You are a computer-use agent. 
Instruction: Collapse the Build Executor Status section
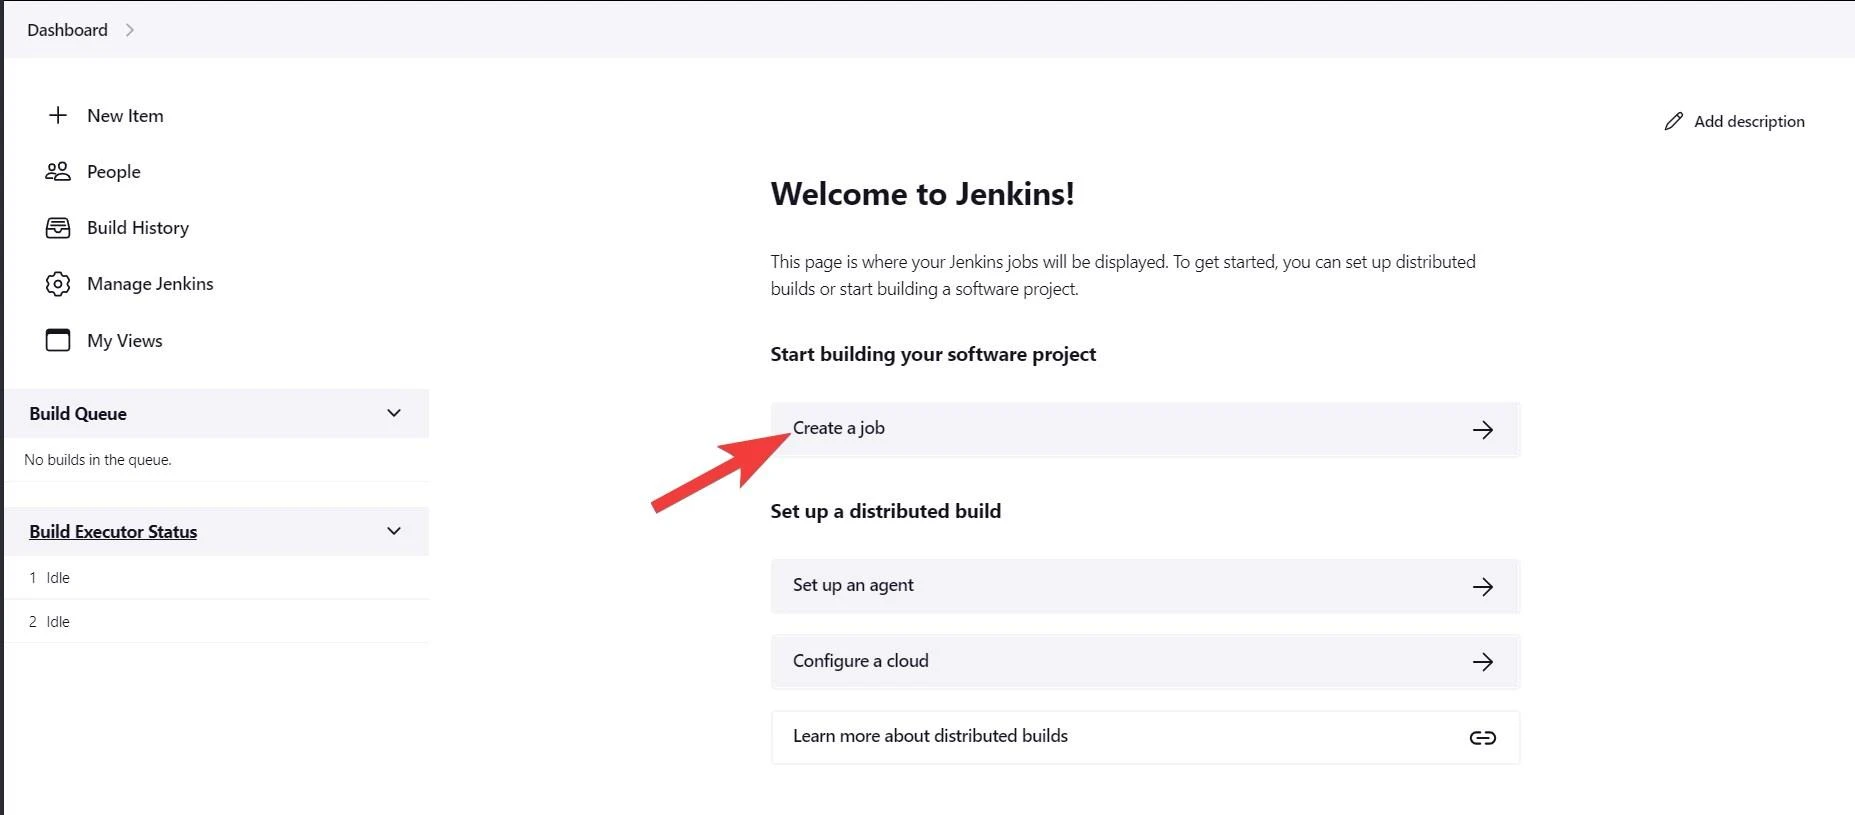[x=393, y=531]
